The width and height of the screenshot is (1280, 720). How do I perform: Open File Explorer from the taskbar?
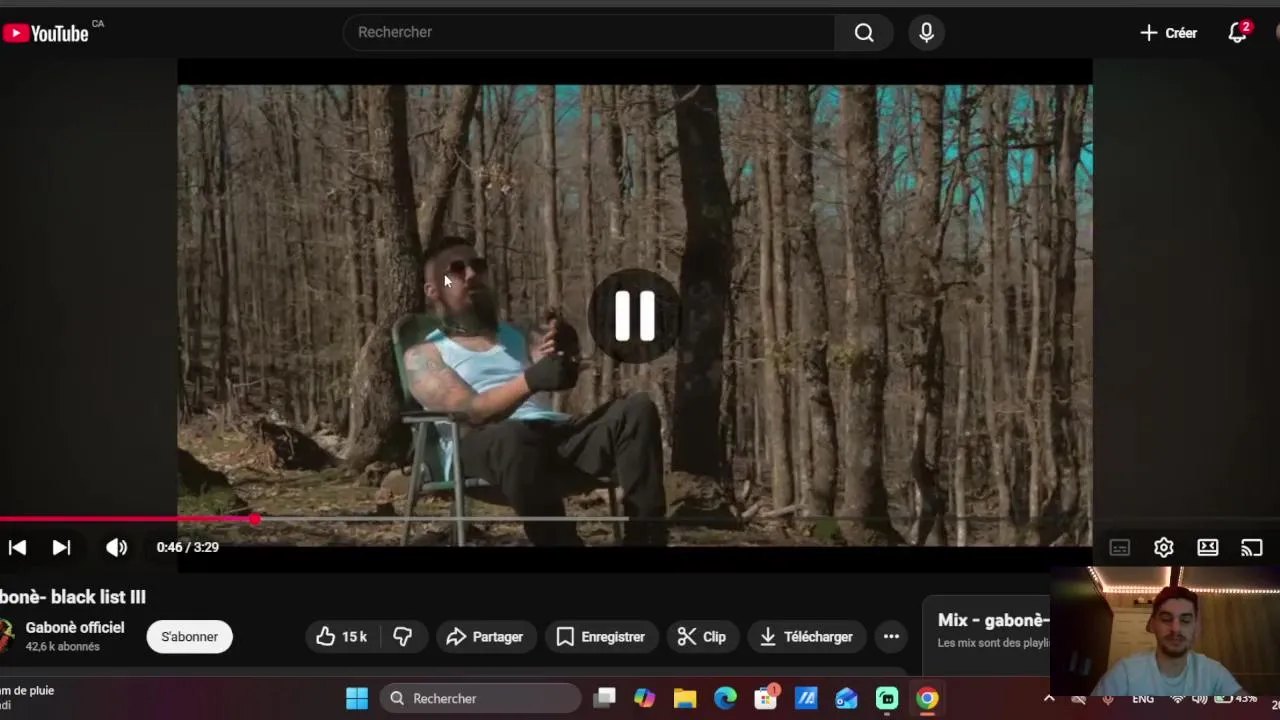click(x=685, y=698)
